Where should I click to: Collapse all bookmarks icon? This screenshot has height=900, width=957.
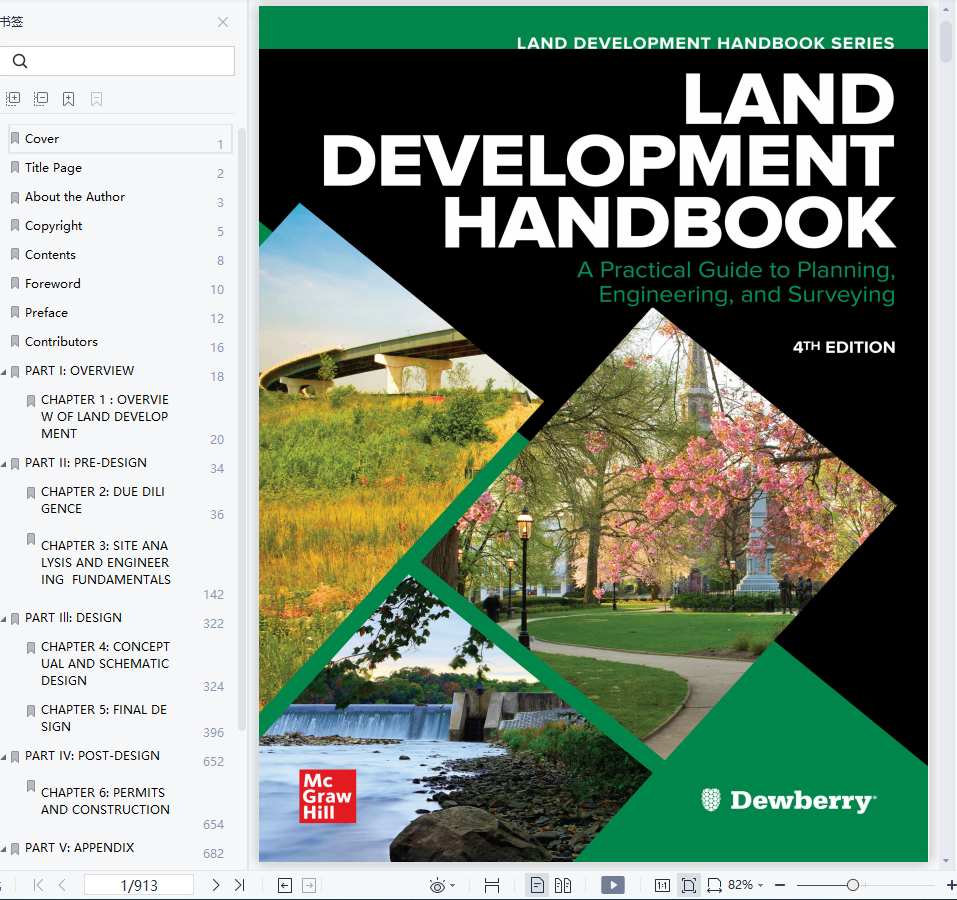tap(41, 98)
